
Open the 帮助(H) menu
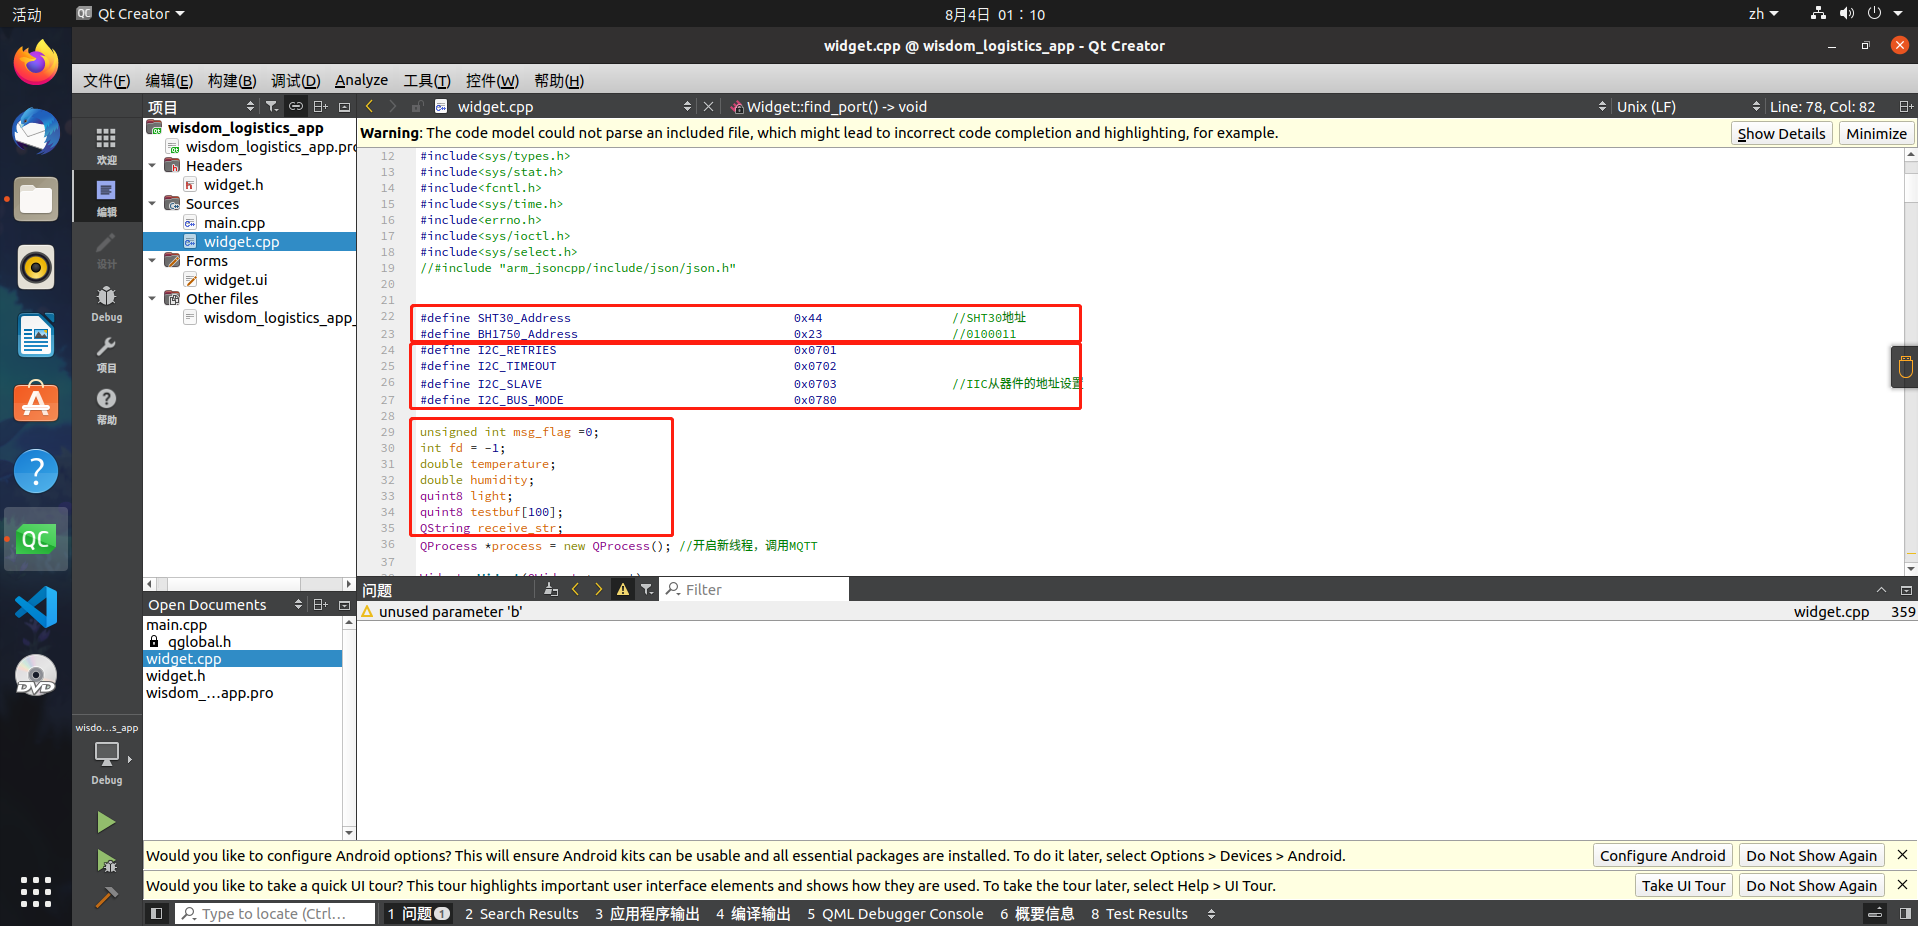(x=559, y=80)
